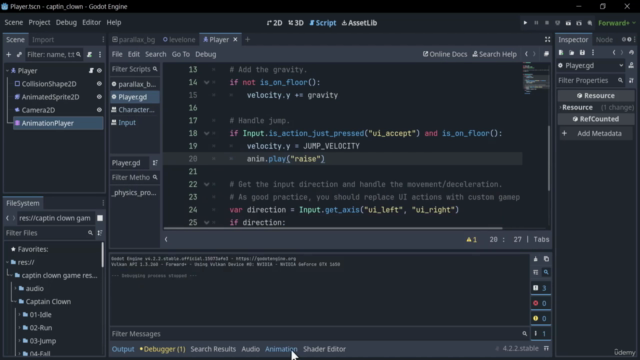Close the Player scene tab
Image resolution: width=640 pixels, height=360 pixels.
(235, 40)
